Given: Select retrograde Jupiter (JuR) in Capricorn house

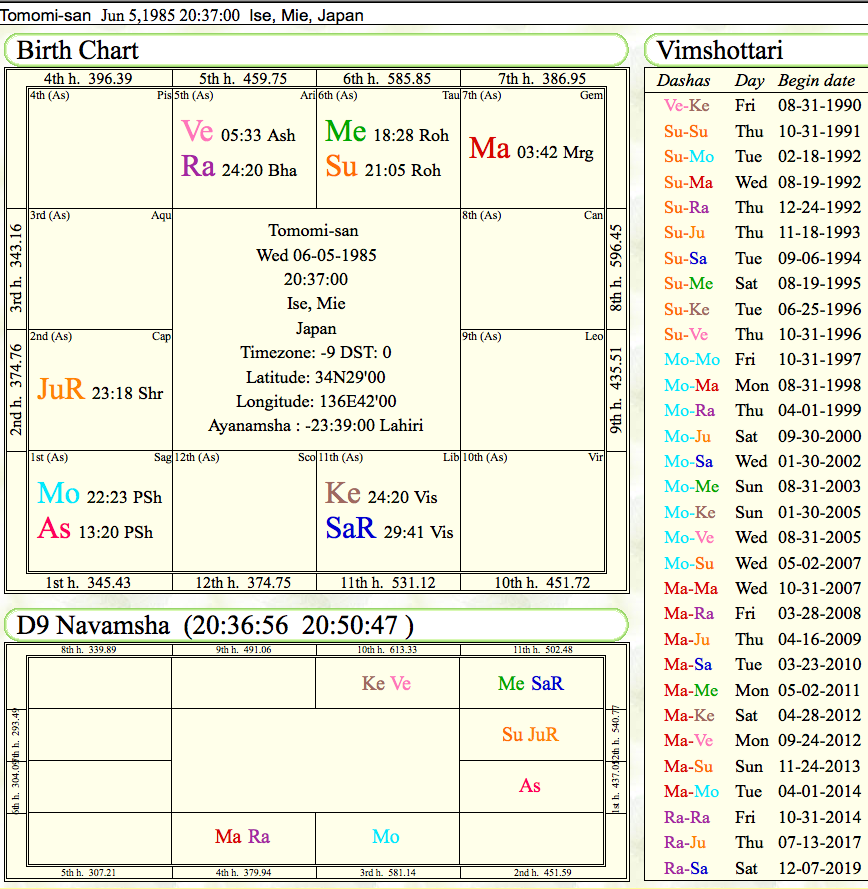Looking at the screenshot, I should 61,390.
